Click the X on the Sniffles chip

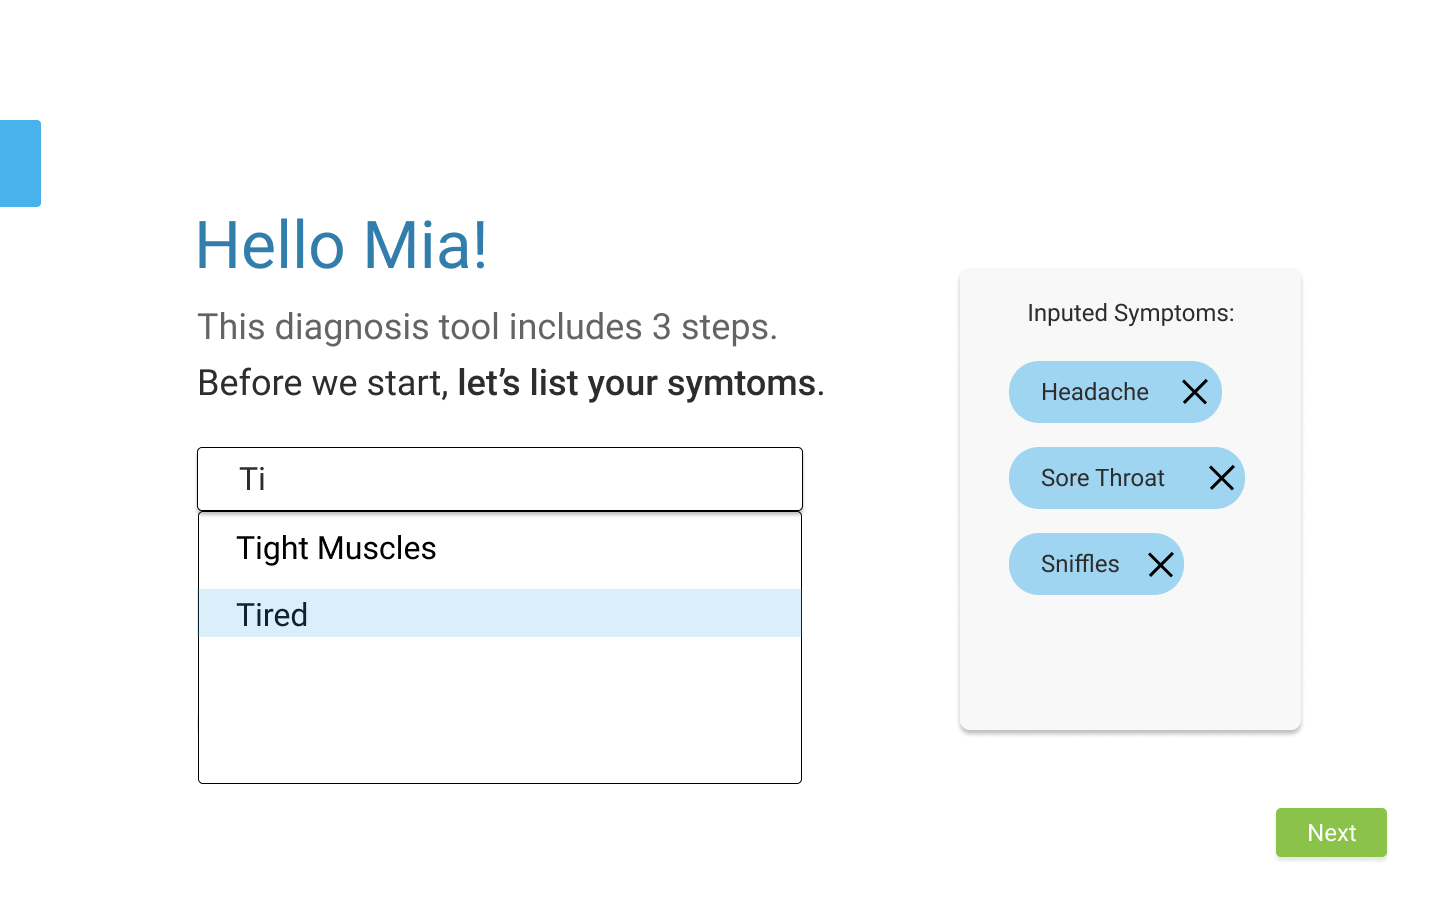pos(1160,565)
